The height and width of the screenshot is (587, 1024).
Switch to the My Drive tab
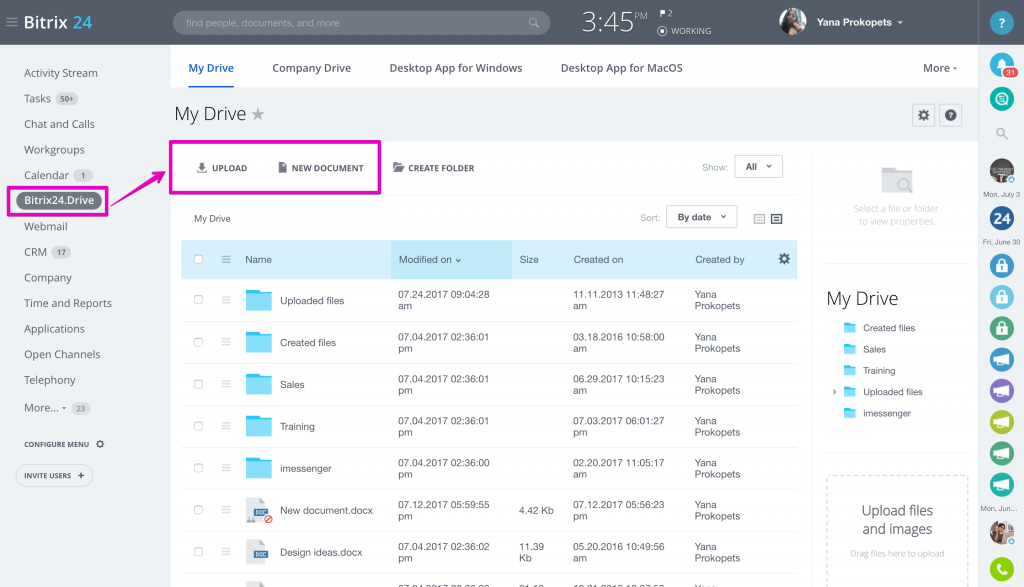click(211, 68)
